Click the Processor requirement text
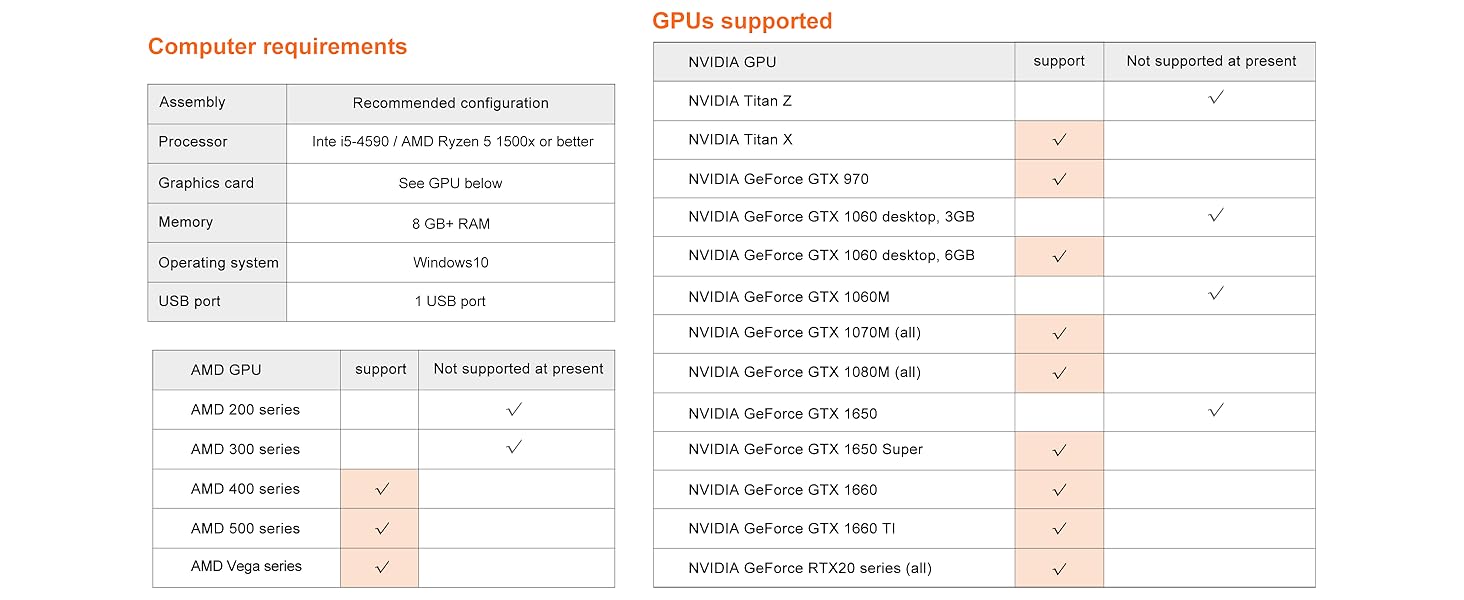 pos(452,142)
